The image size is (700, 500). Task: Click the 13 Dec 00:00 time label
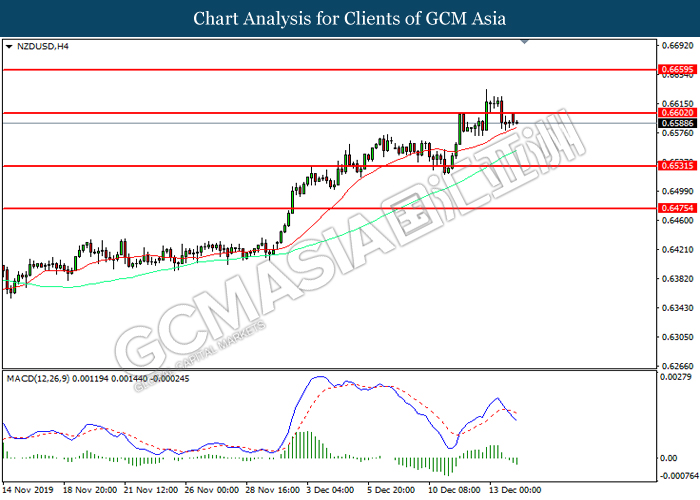(x=515, y=490)
